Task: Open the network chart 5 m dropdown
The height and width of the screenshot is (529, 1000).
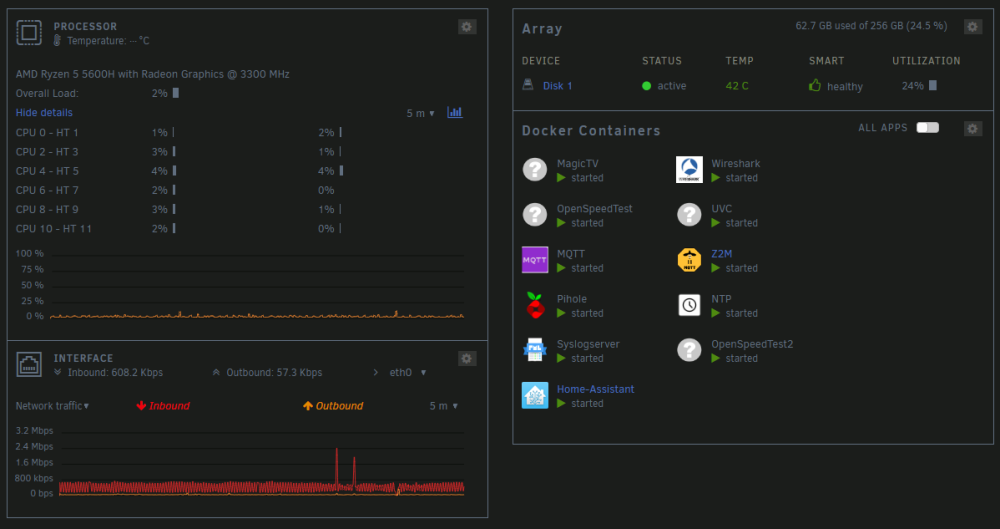Action: click(444, 406)
